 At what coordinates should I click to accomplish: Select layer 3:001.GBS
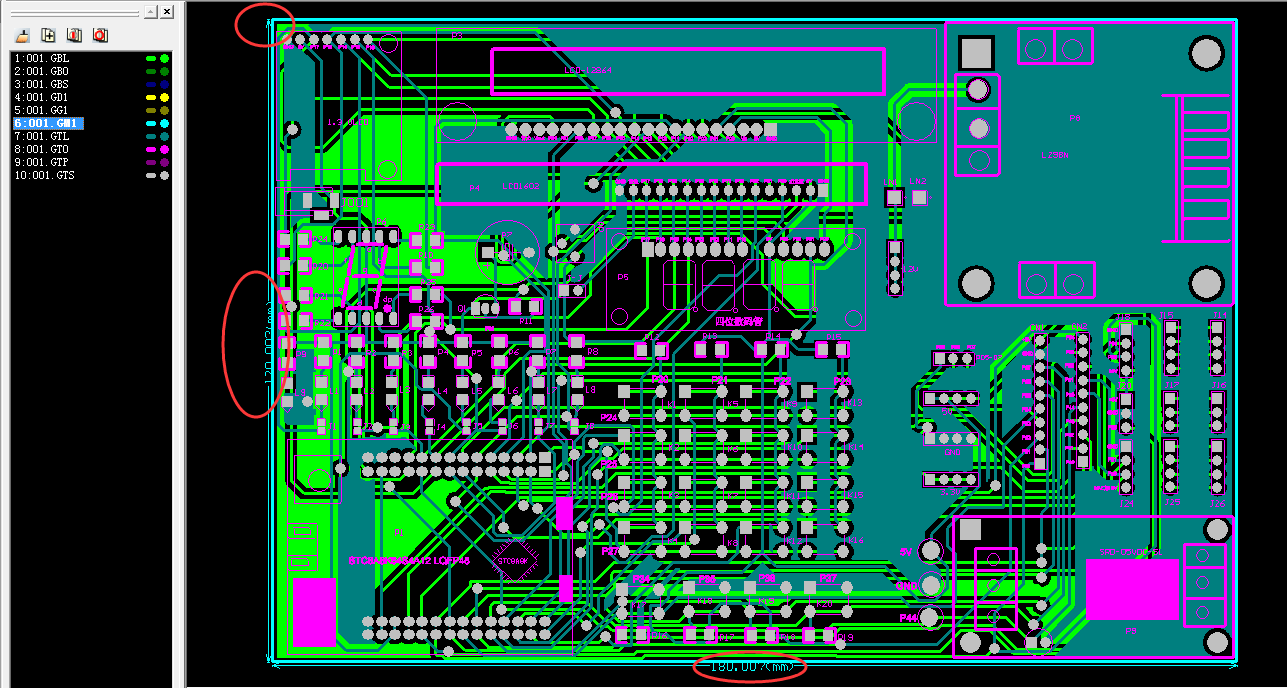(41, 85)
